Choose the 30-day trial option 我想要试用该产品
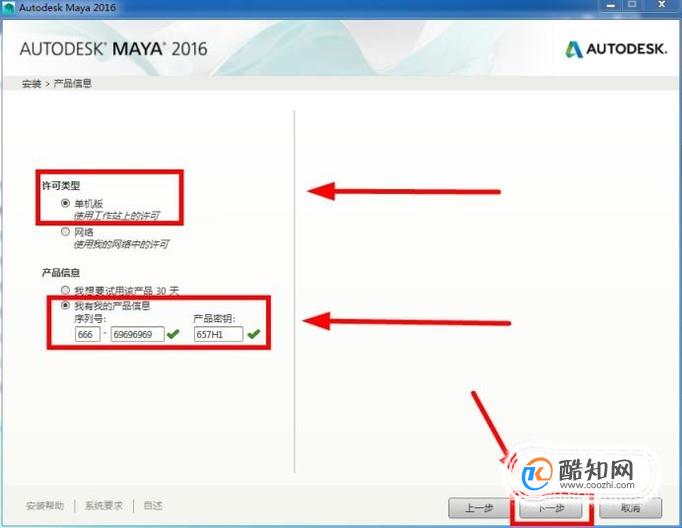682x528 pixels. (x=65, y=290)
